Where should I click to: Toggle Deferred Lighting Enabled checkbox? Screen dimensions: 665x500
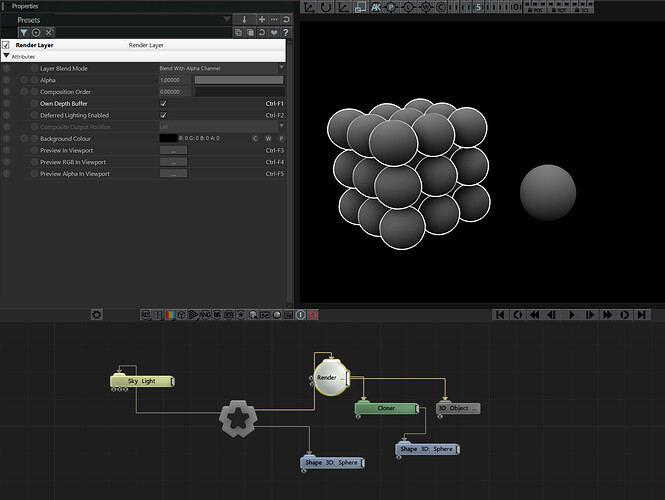coord(163,115)
